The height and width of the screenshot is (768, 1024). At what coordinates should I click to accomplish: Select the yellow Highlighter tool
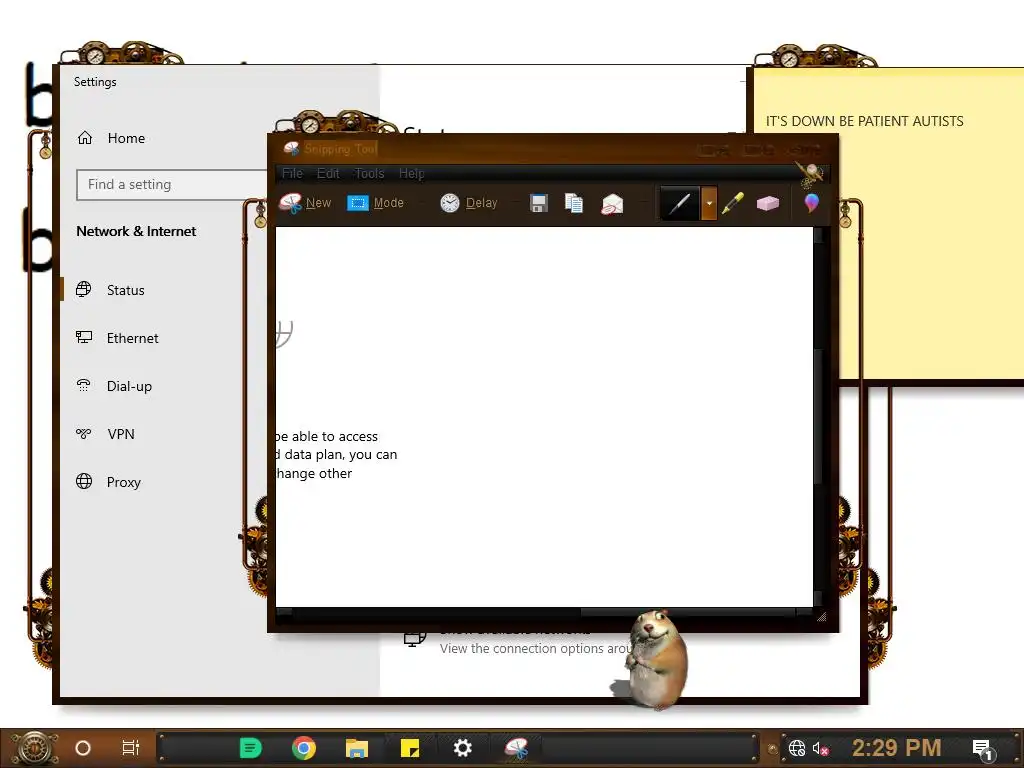click(733, 203)
